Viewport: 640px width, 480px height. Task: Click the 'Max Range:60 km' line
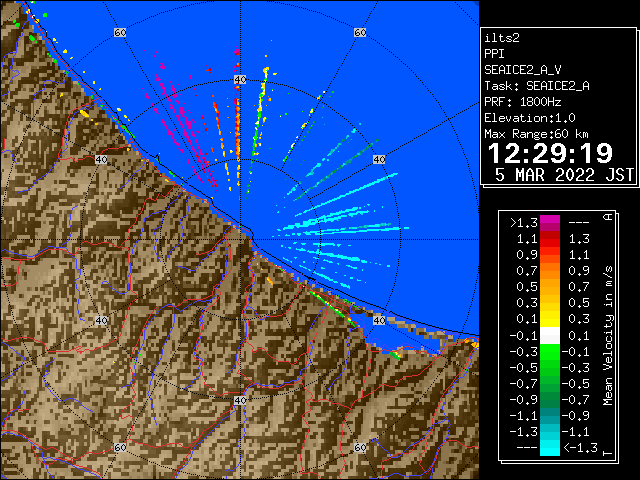point(536,134)
